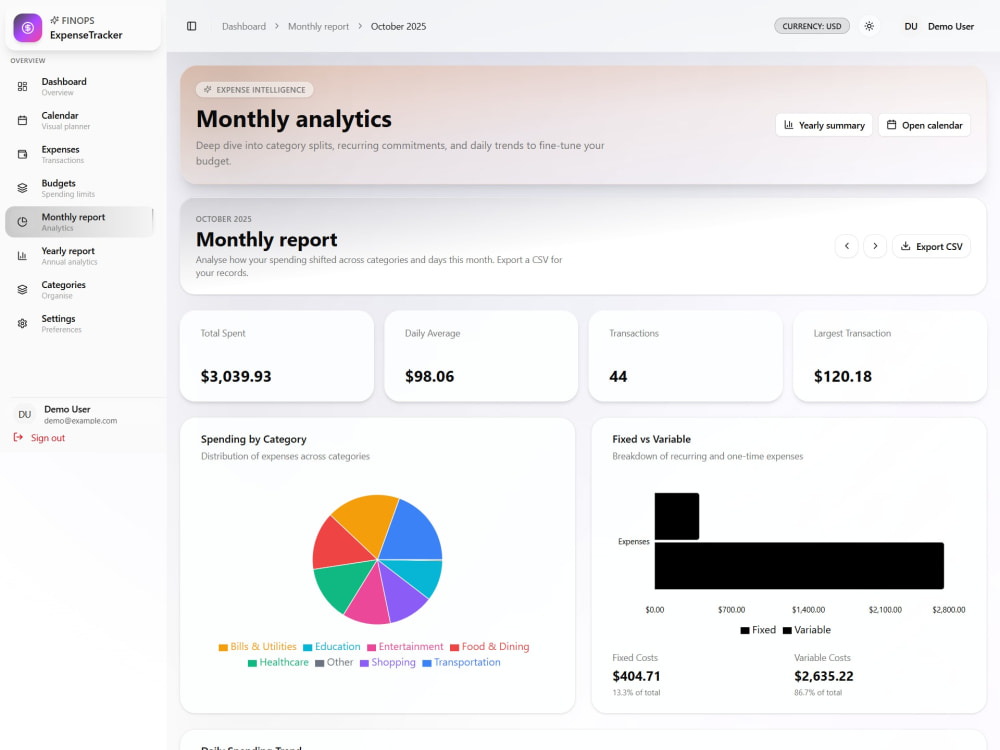The image size is (1000, 750).
Task: Go to next month with right chevron
Action: click(x=875, y=246)
